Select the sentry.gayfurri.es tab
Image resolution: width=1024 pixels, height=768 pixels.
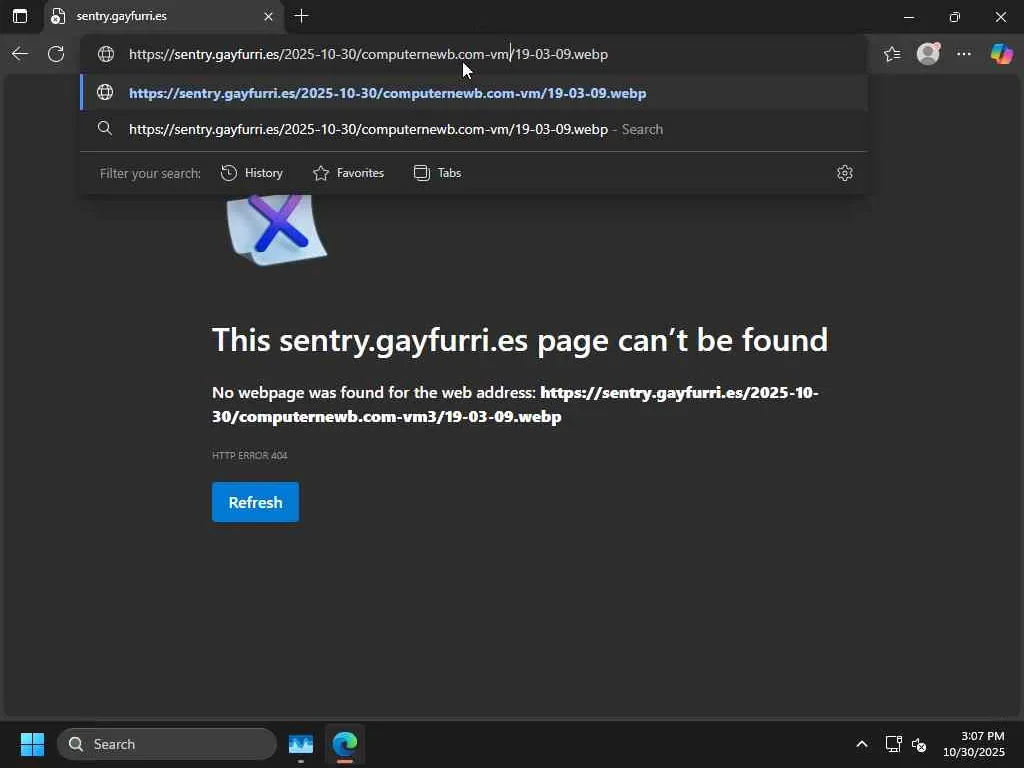163,16
